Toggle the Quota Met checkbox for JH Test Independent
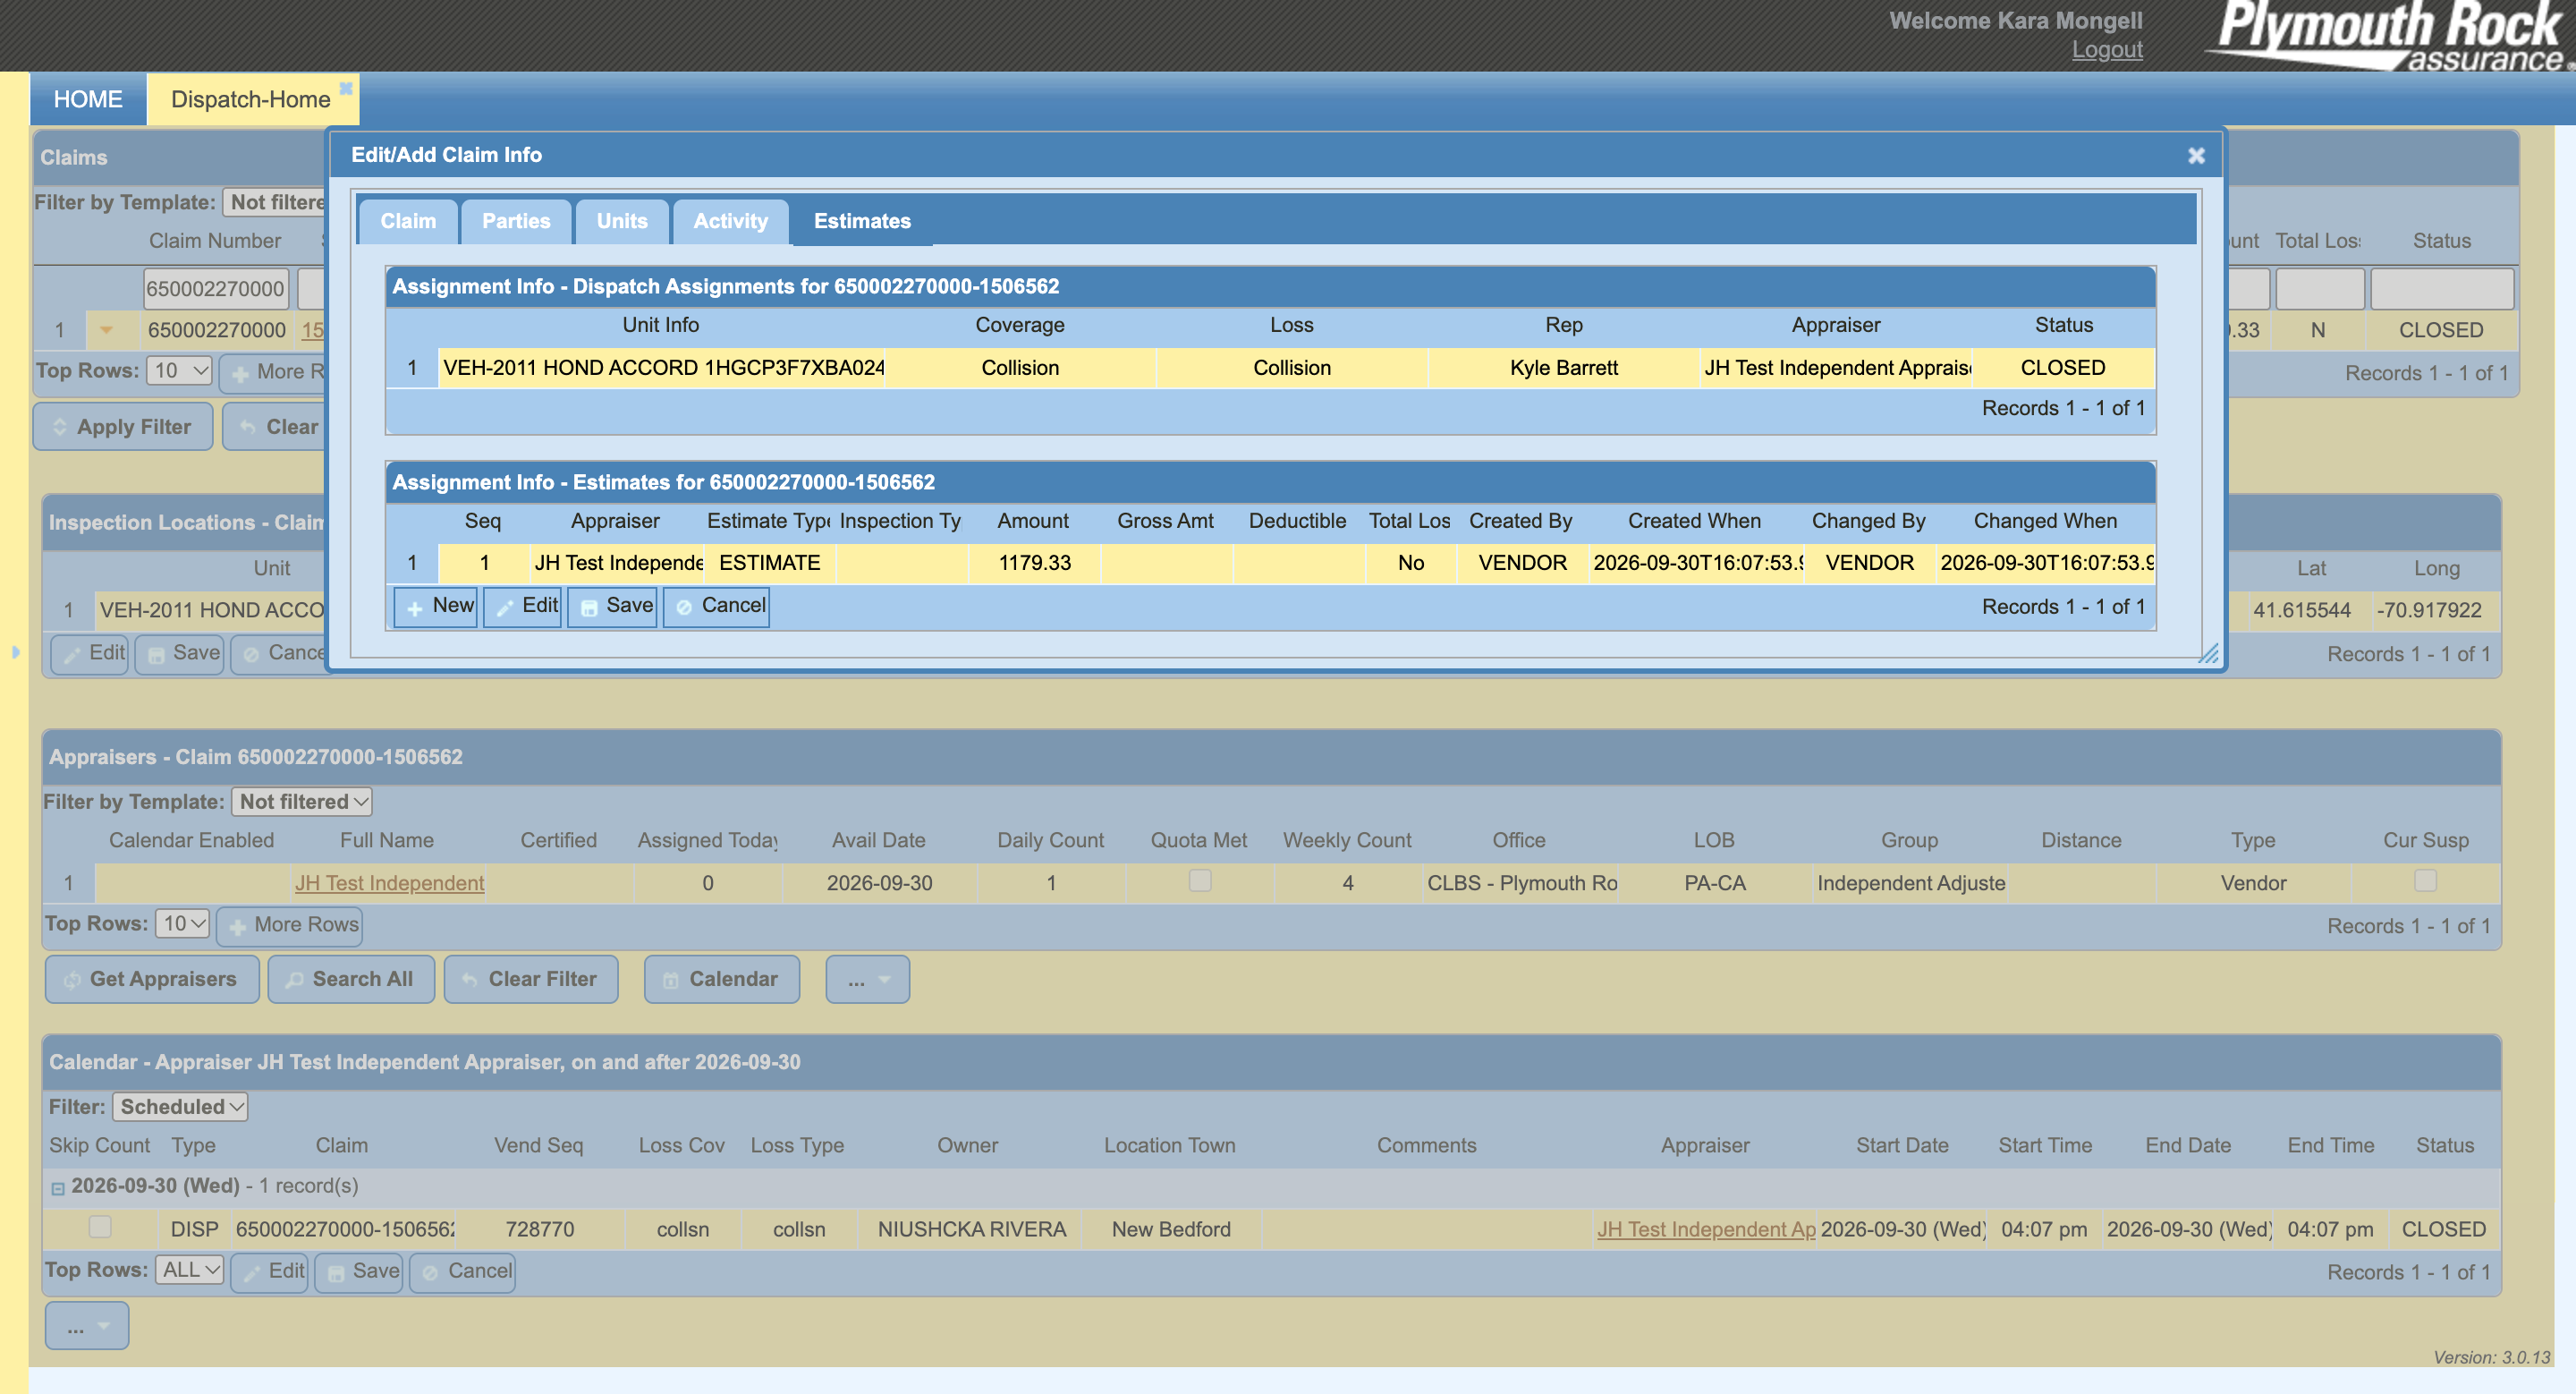 click(x=1200, y=881)
